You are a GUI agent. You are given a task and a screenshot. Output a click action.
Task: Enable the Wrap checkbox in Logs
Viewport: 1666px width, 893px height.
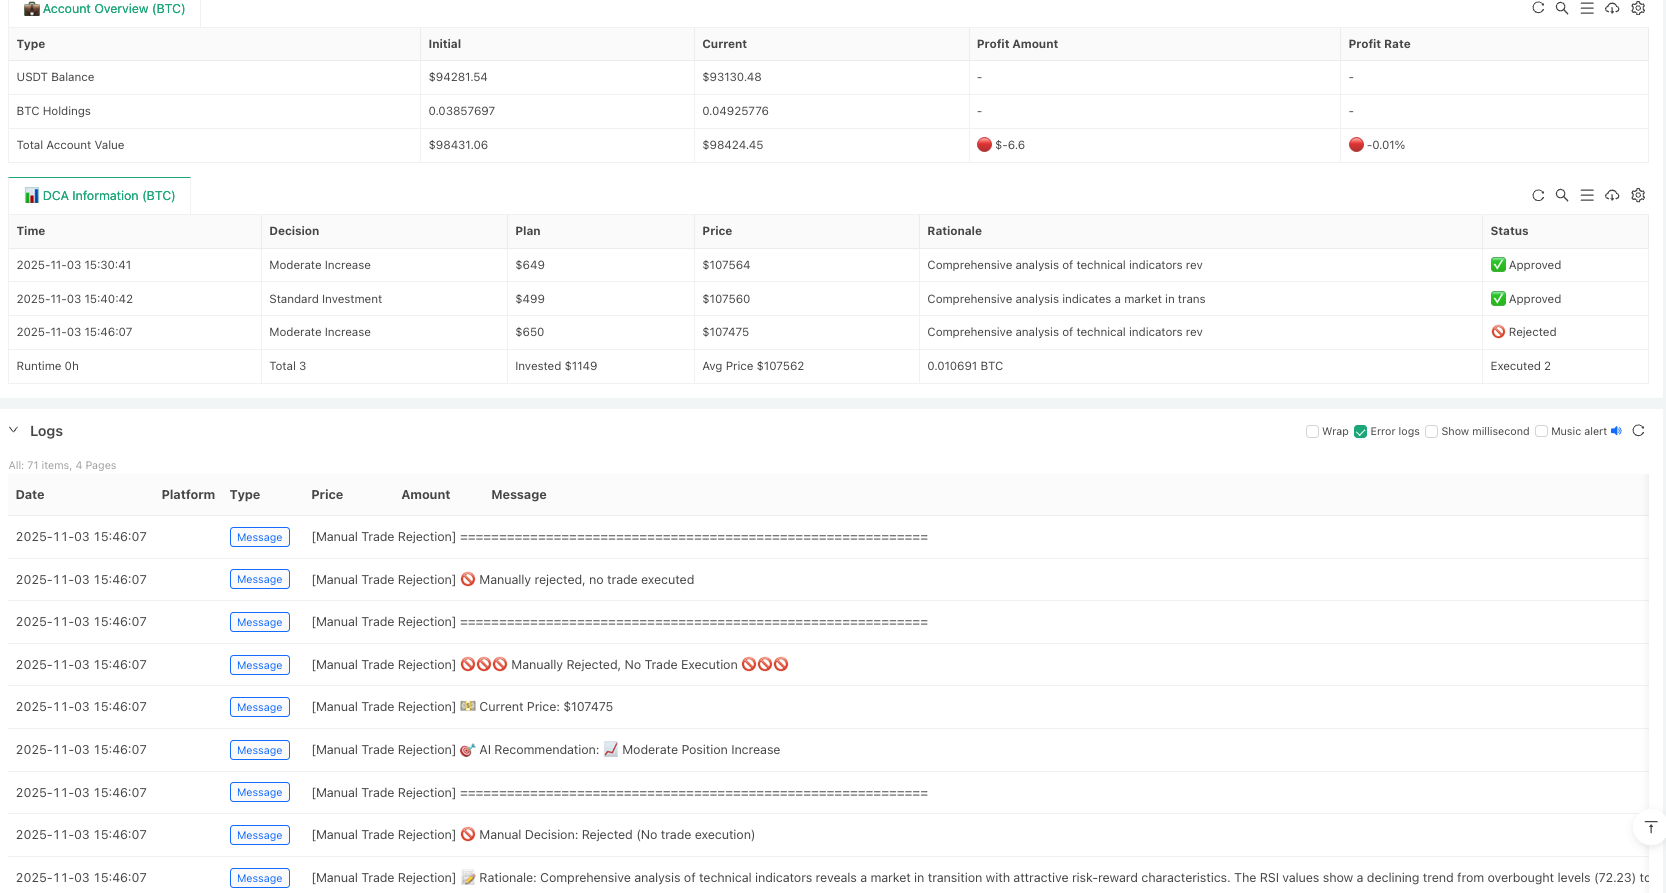(x=1312, y=432)
